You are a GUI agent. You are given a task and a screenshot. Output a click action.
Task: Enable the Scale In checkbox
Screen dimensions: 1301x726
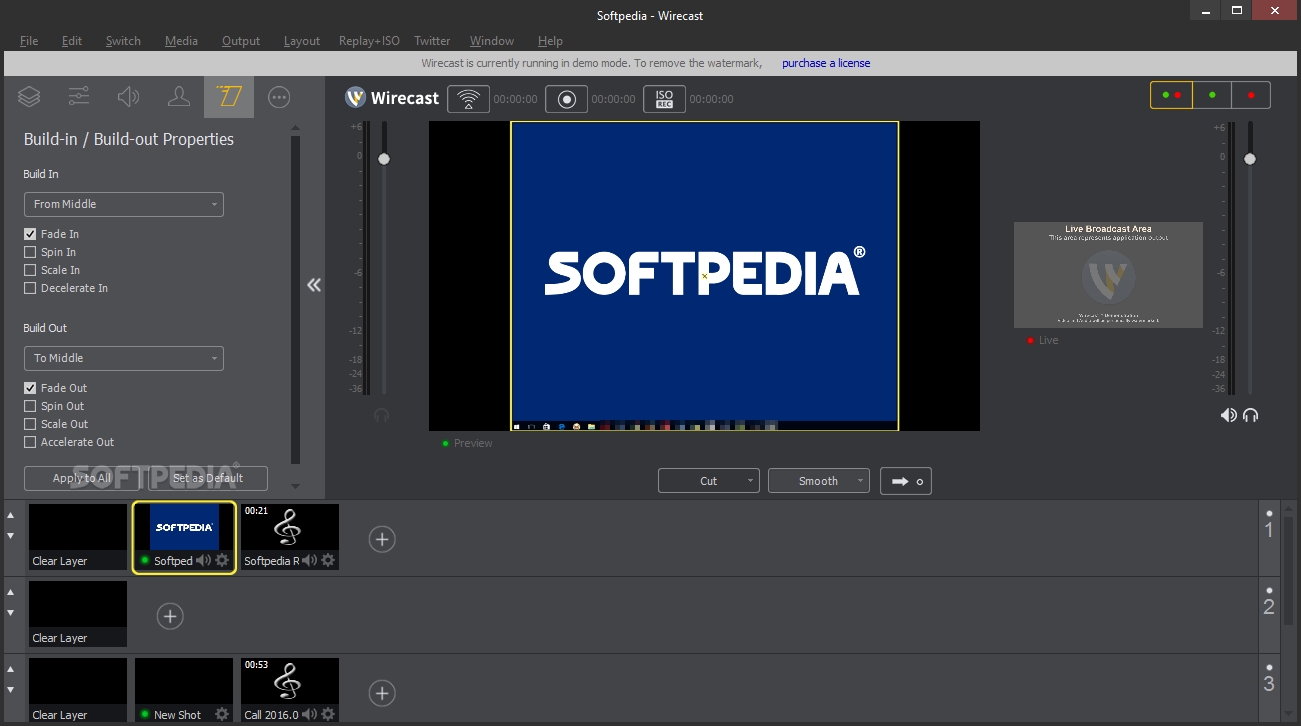[x=30, y=270]
